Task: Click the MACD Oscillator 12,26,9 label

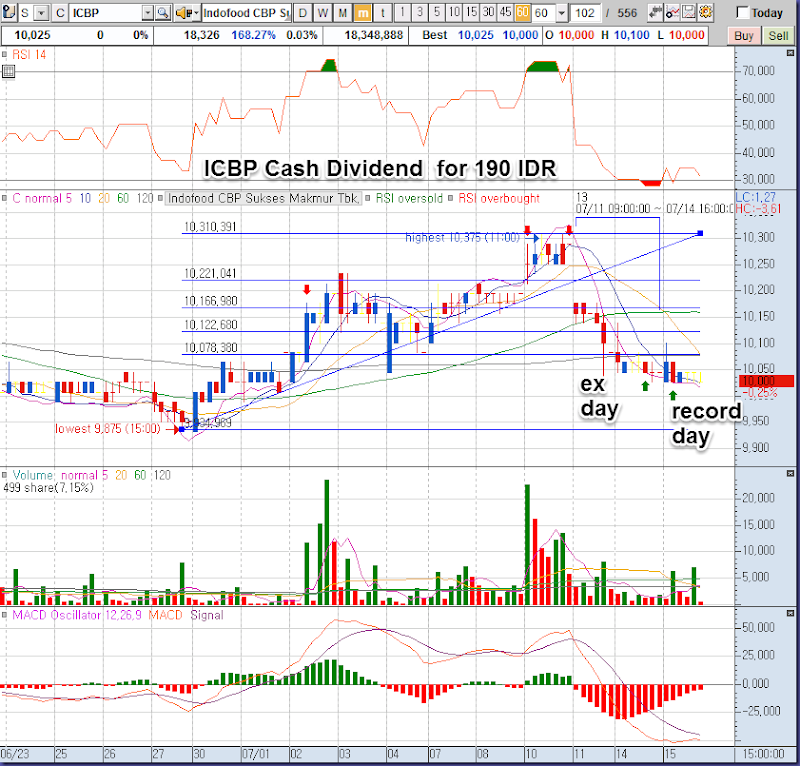Action: tap(77, 615)
